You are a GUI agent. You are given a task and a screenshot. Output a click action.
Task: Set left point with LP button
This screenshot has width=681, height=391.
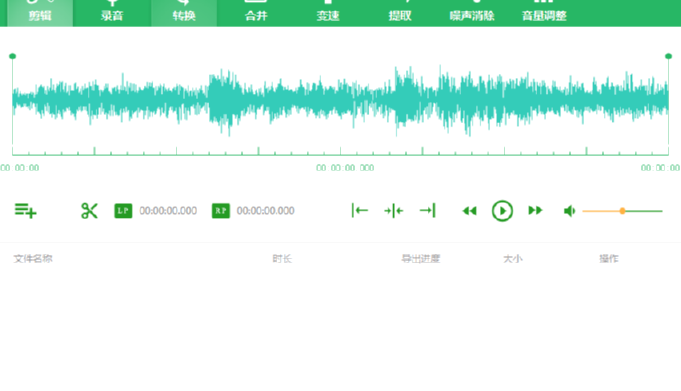point(123,211)
